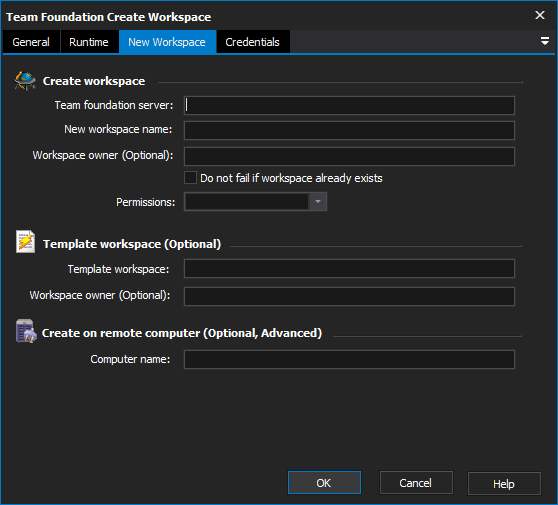
Task: Click the Cancel button
Action: (x=416, y=483)
